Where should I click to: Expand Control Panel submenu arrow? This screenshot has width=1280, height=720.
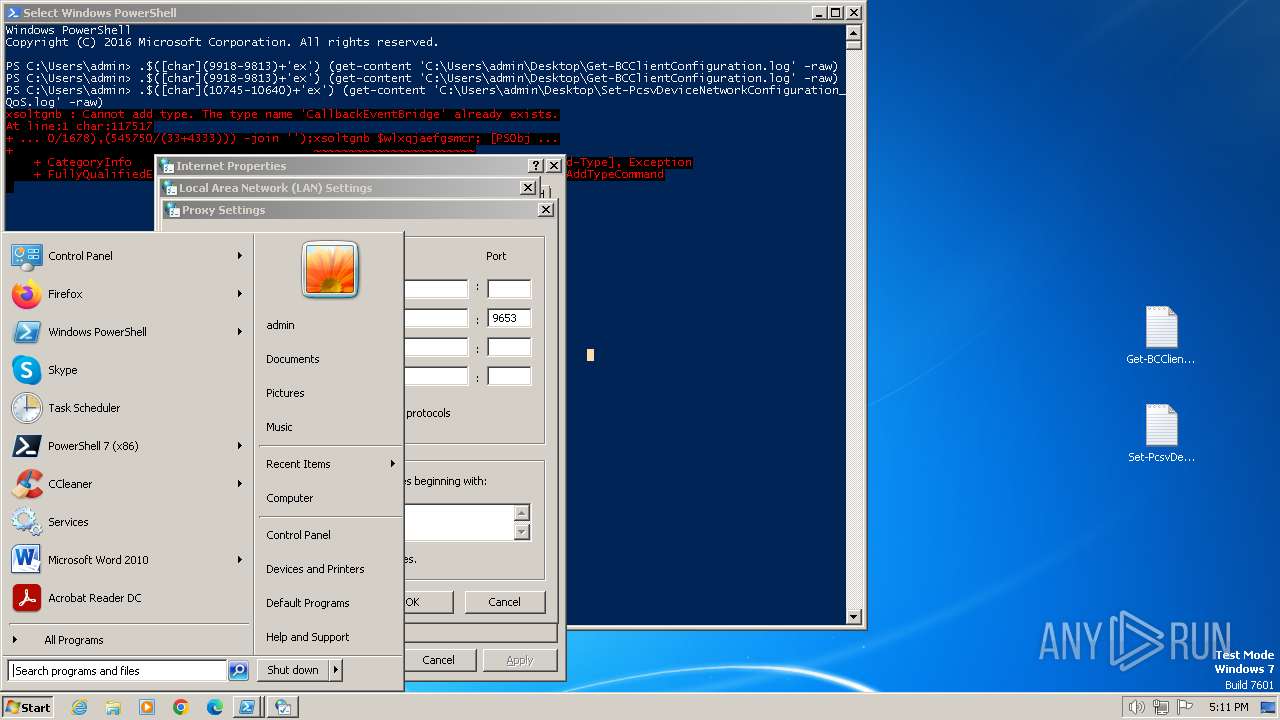pyautogui.click(x=240, y=256)
